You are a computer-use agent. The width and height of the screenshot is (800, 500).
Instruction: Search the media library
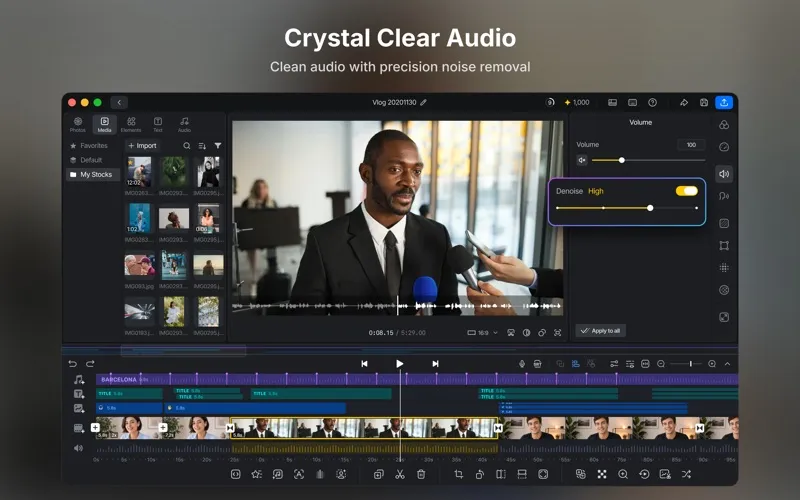click(187, 146)
